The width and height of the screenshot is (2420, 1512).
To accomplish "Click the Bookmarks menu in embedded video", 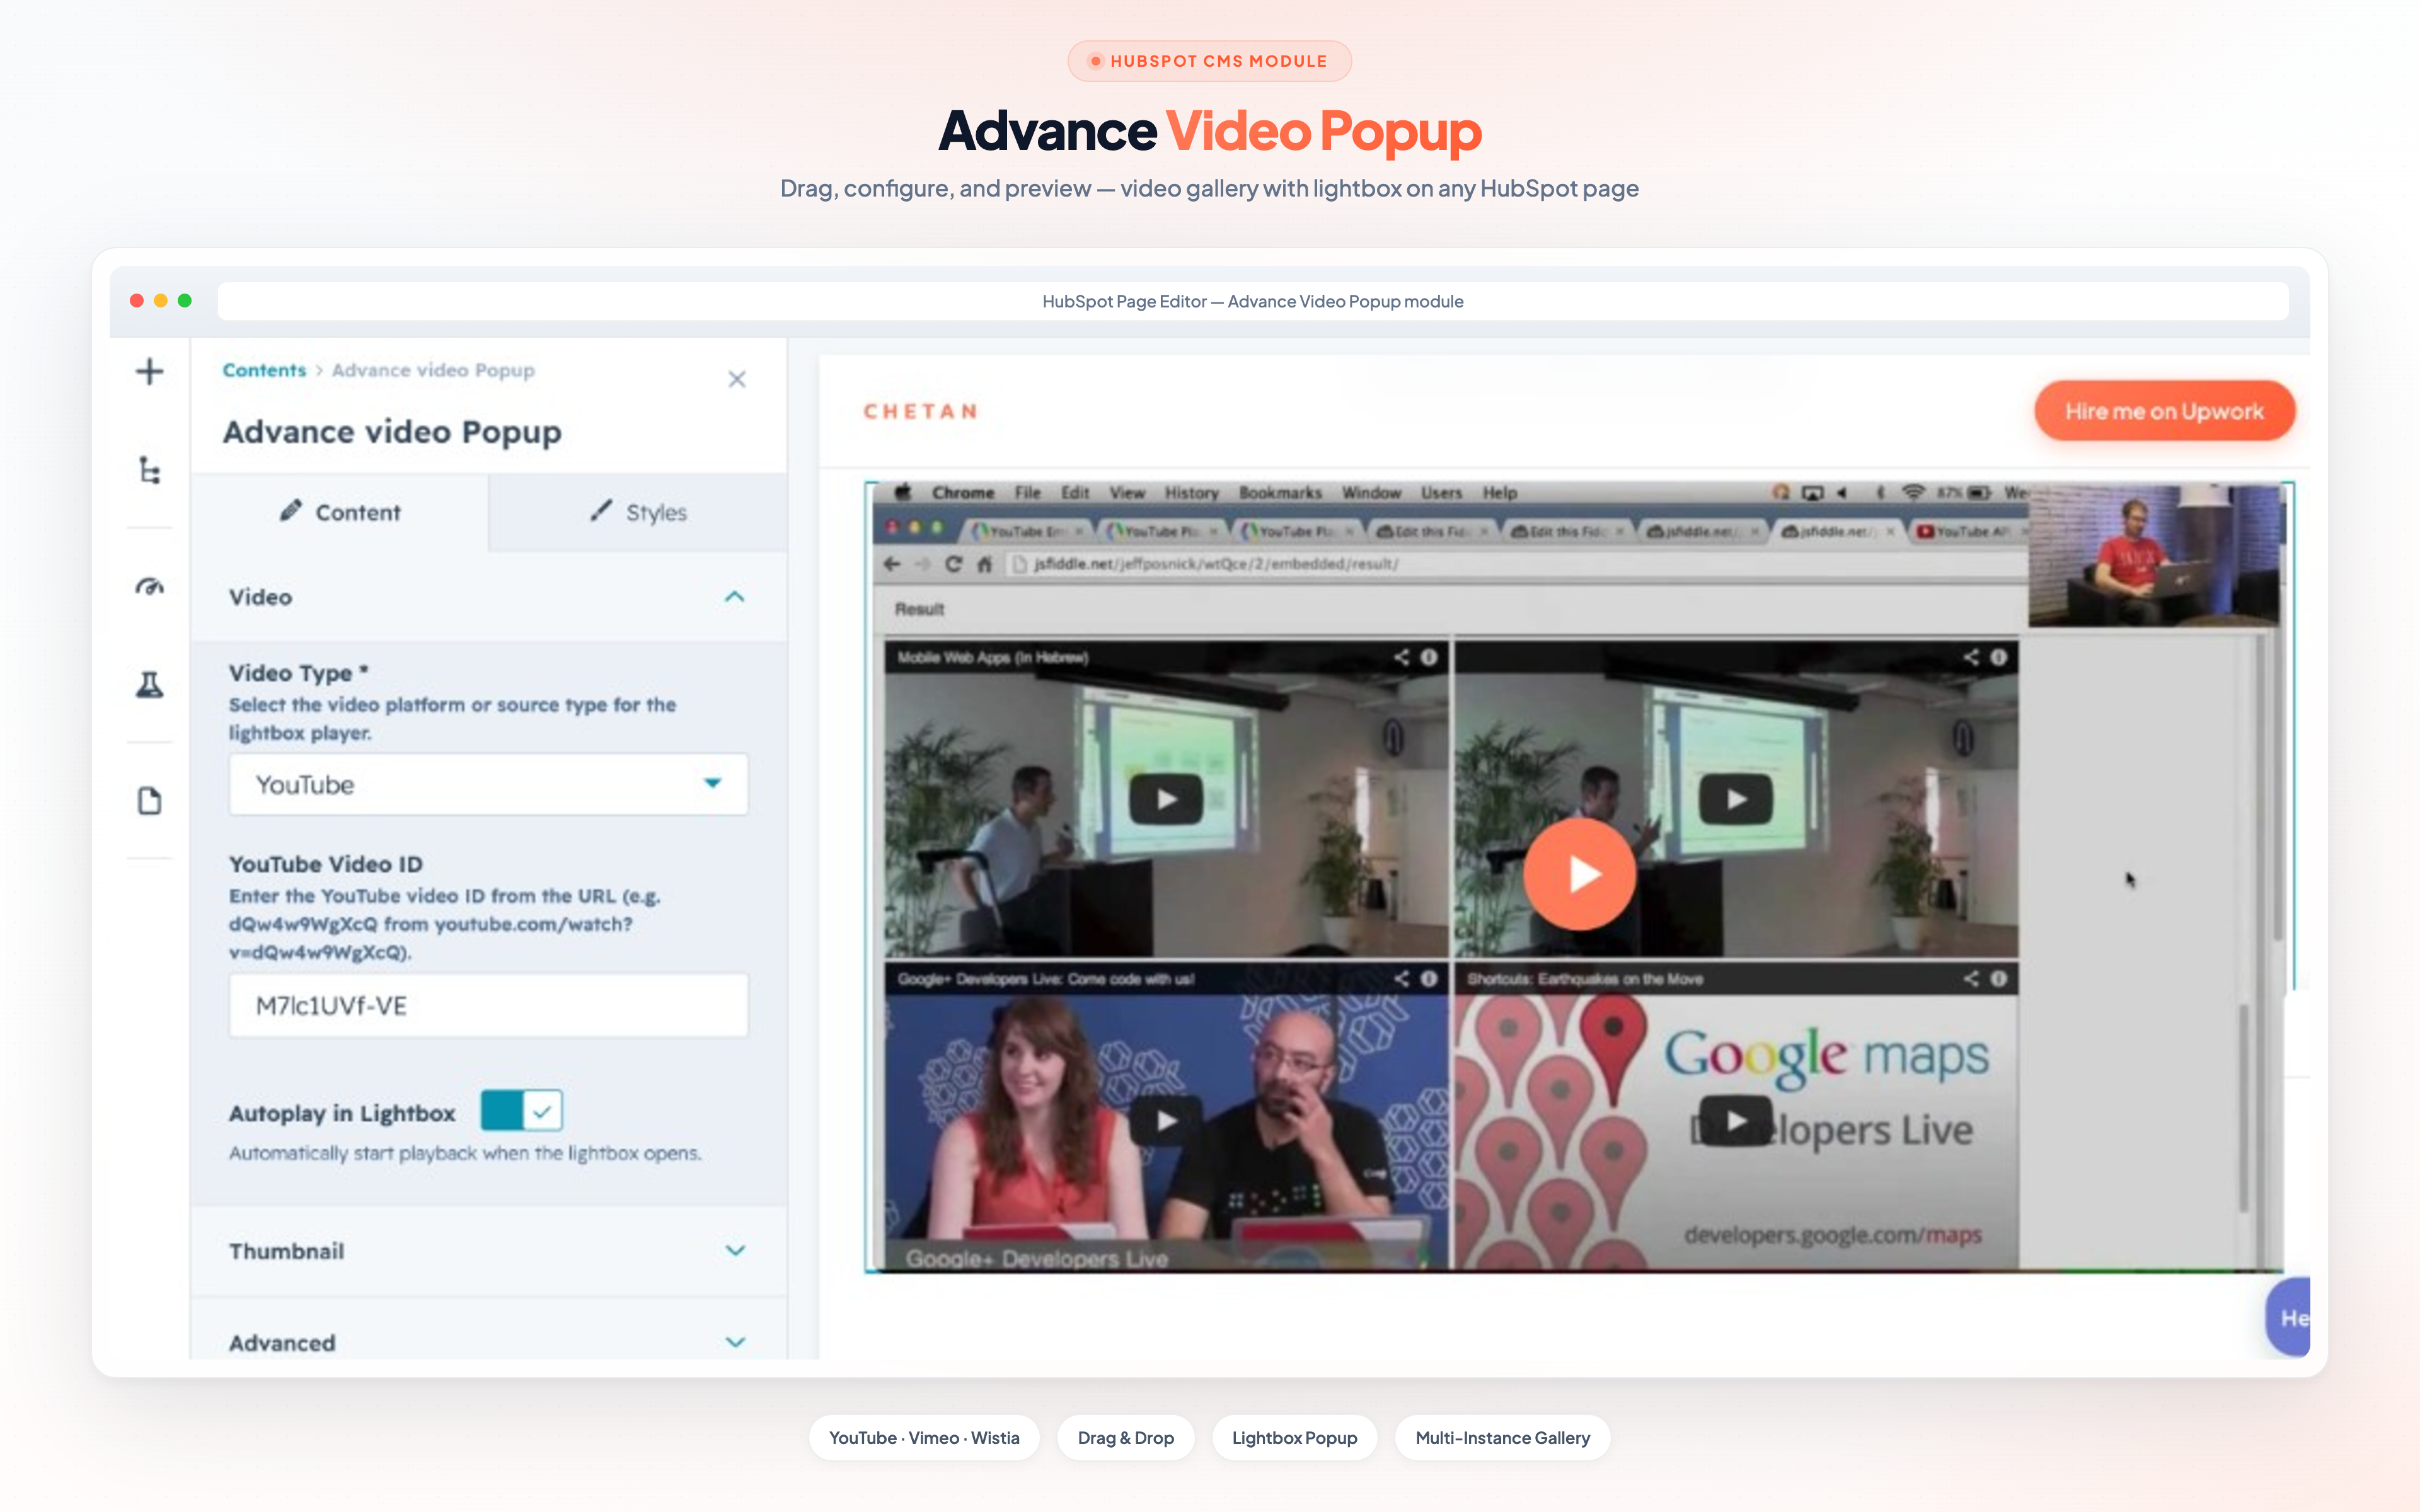I will click(1279, 493).
